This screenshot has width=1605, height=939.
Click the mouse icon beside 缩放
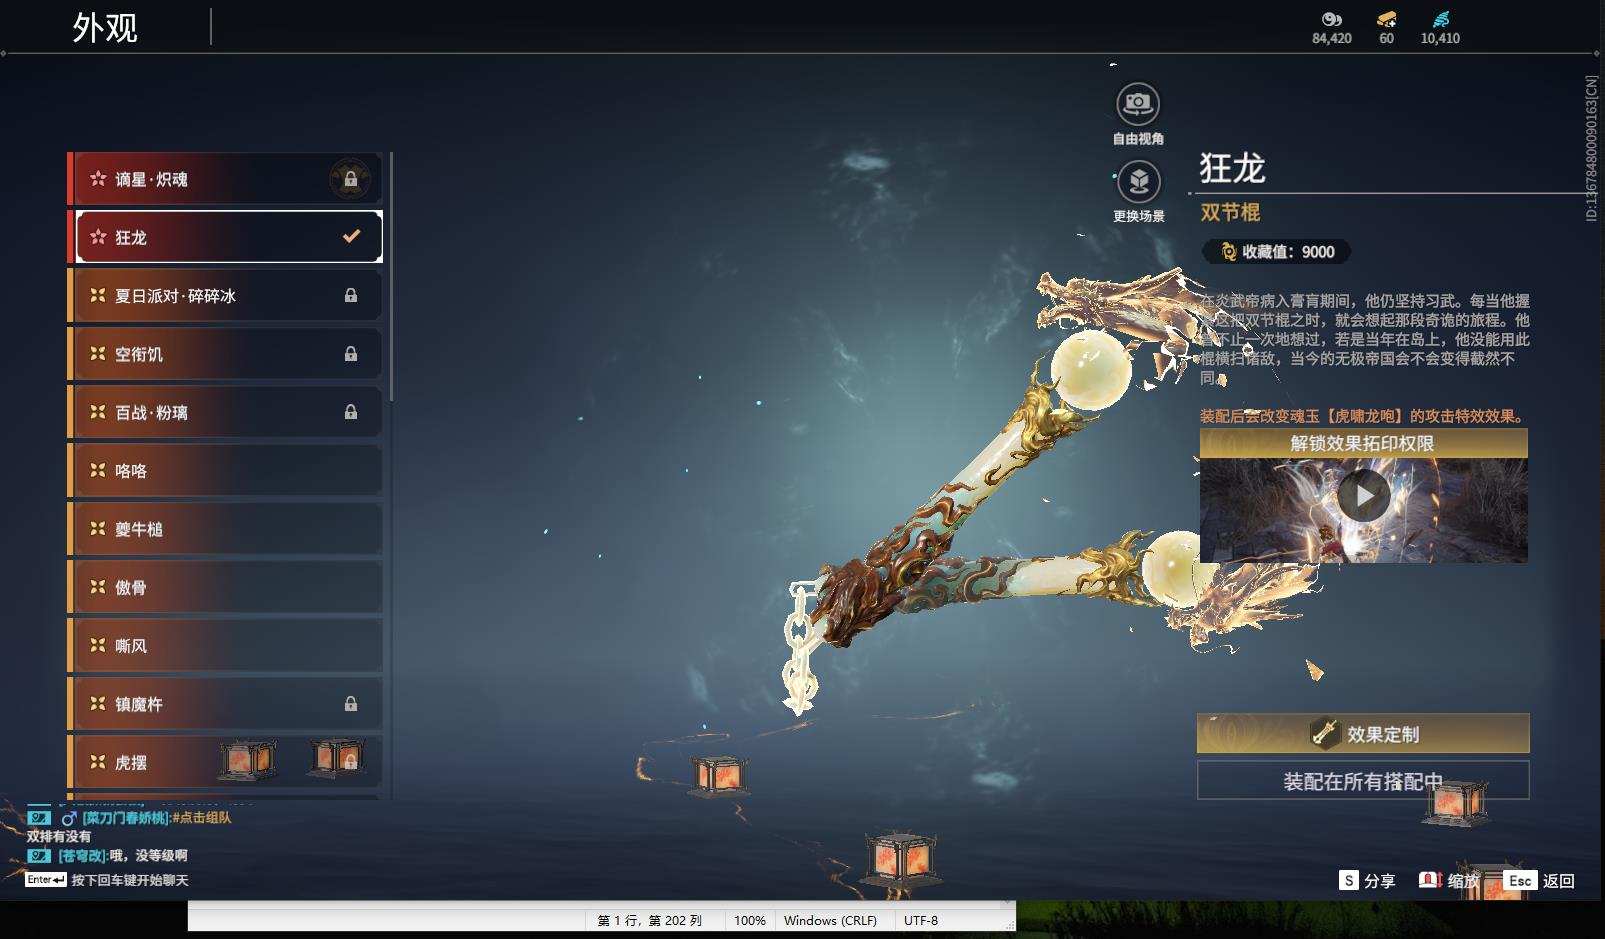(x=1430, y=880)
